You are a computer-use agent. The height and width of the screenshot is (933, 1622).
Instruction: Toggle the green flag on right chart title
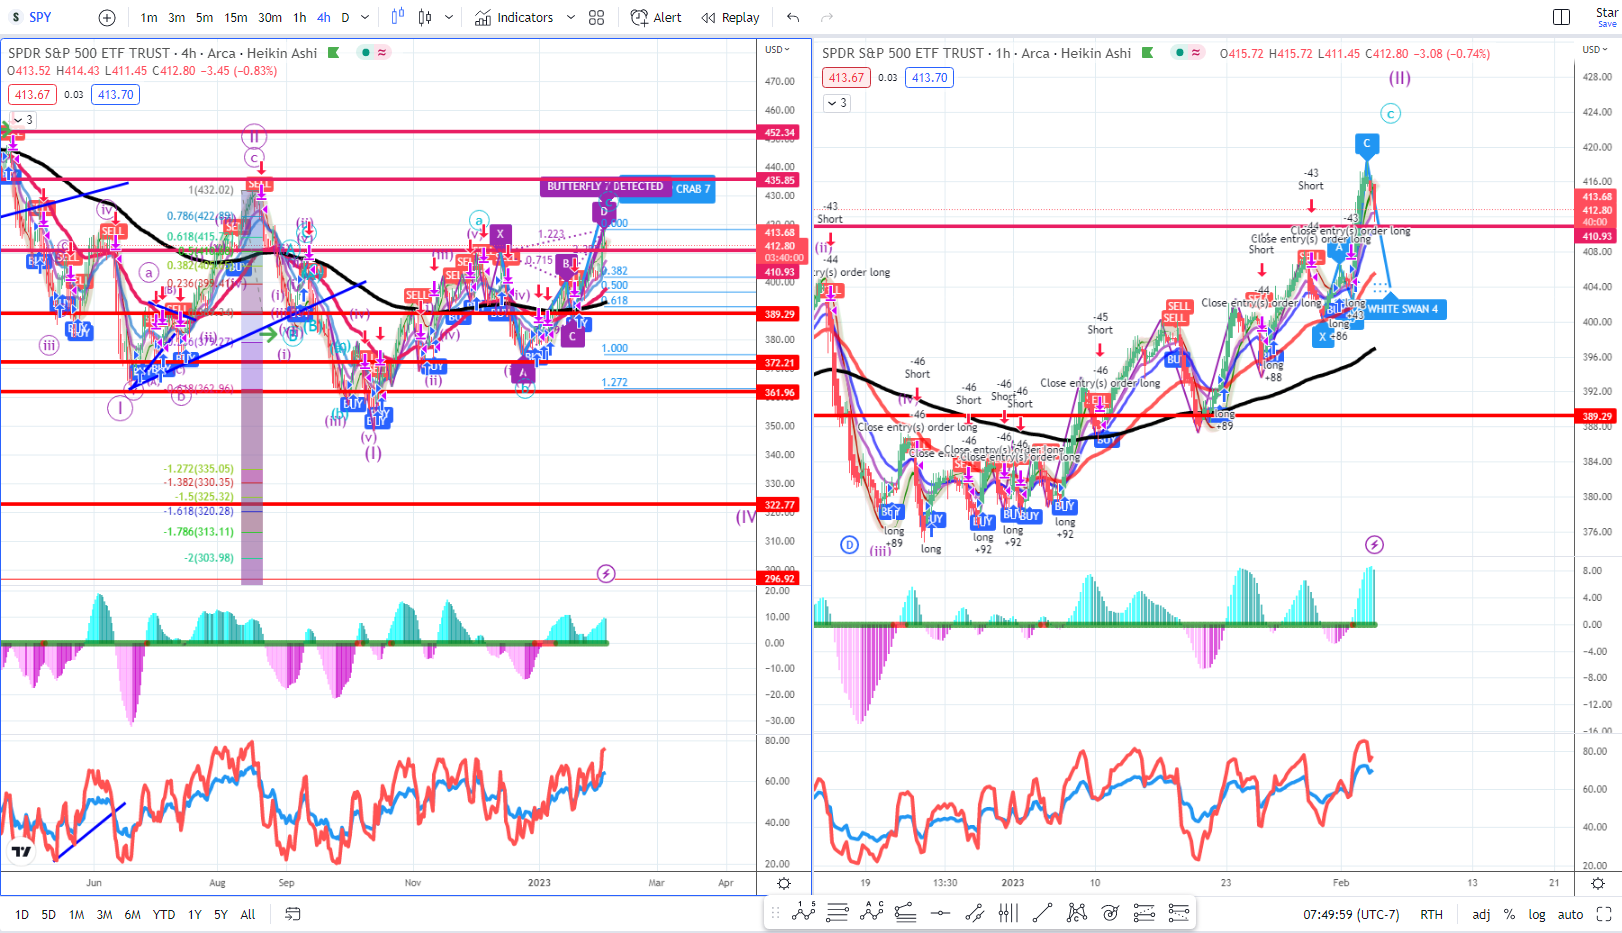click(x=1148, y=53)
